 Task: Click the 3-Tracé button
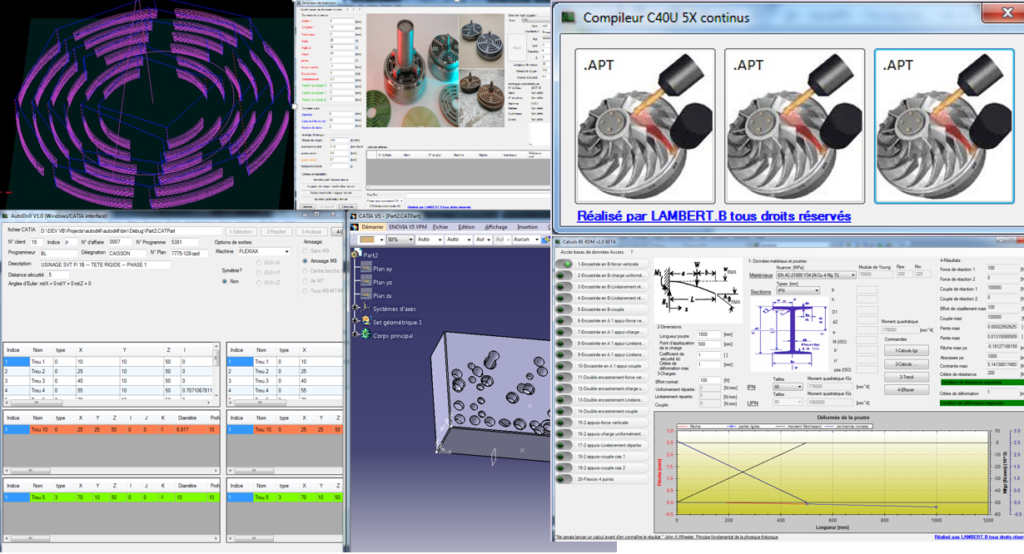(x=905, y=377)
